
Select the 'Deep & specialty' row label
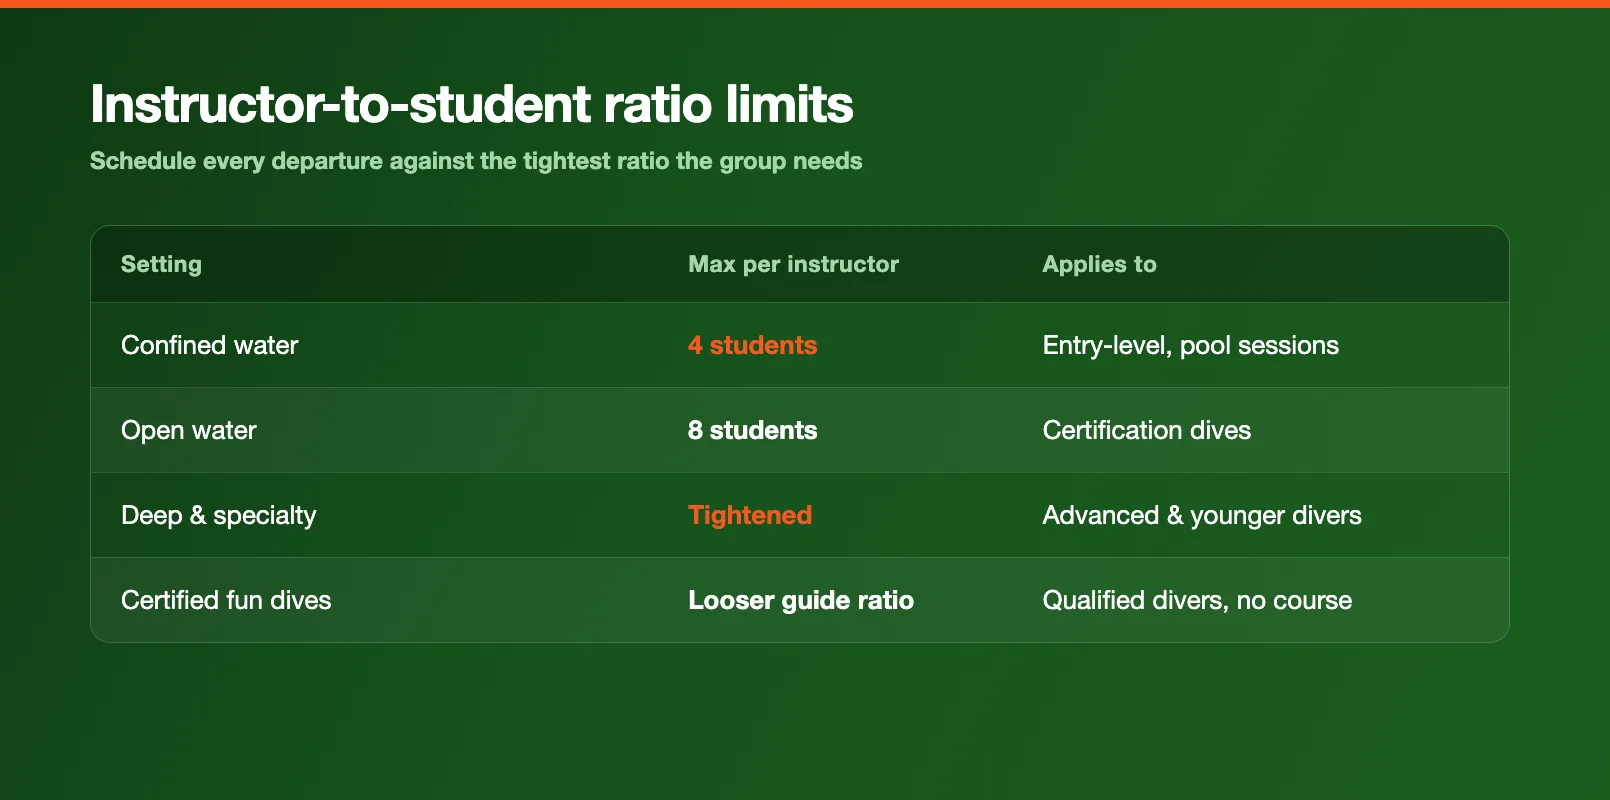point(218,515)
